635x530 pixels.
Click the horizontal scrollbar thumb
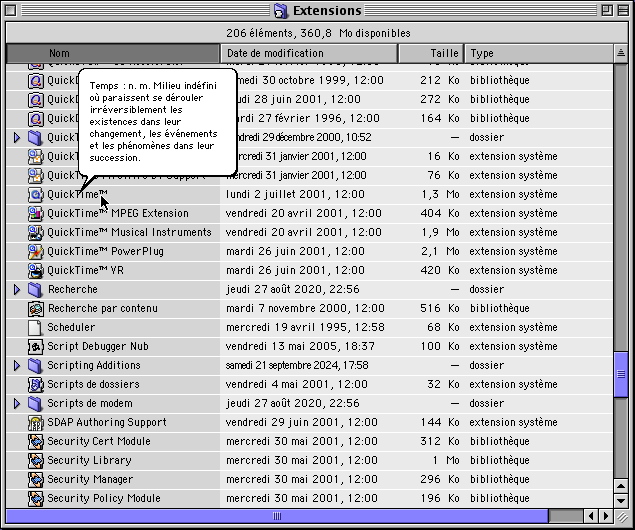coord(277,516)
